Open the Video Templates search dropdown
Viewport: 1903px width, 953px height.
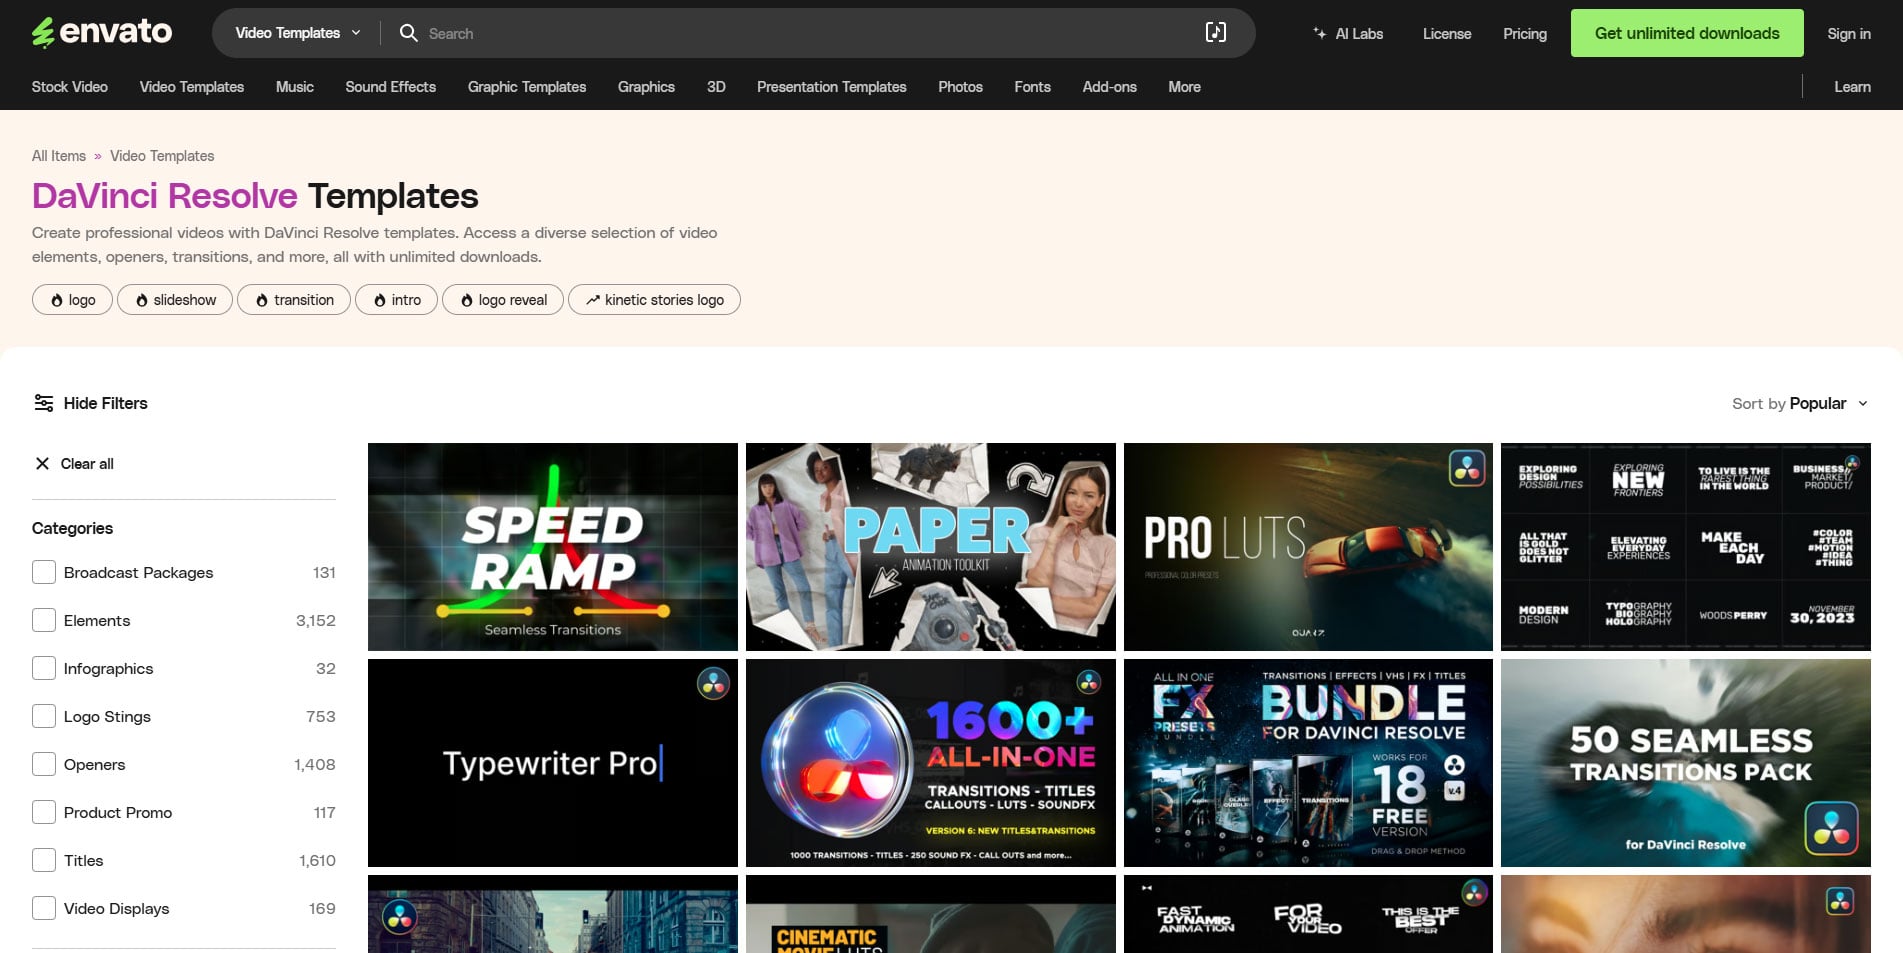298,33
